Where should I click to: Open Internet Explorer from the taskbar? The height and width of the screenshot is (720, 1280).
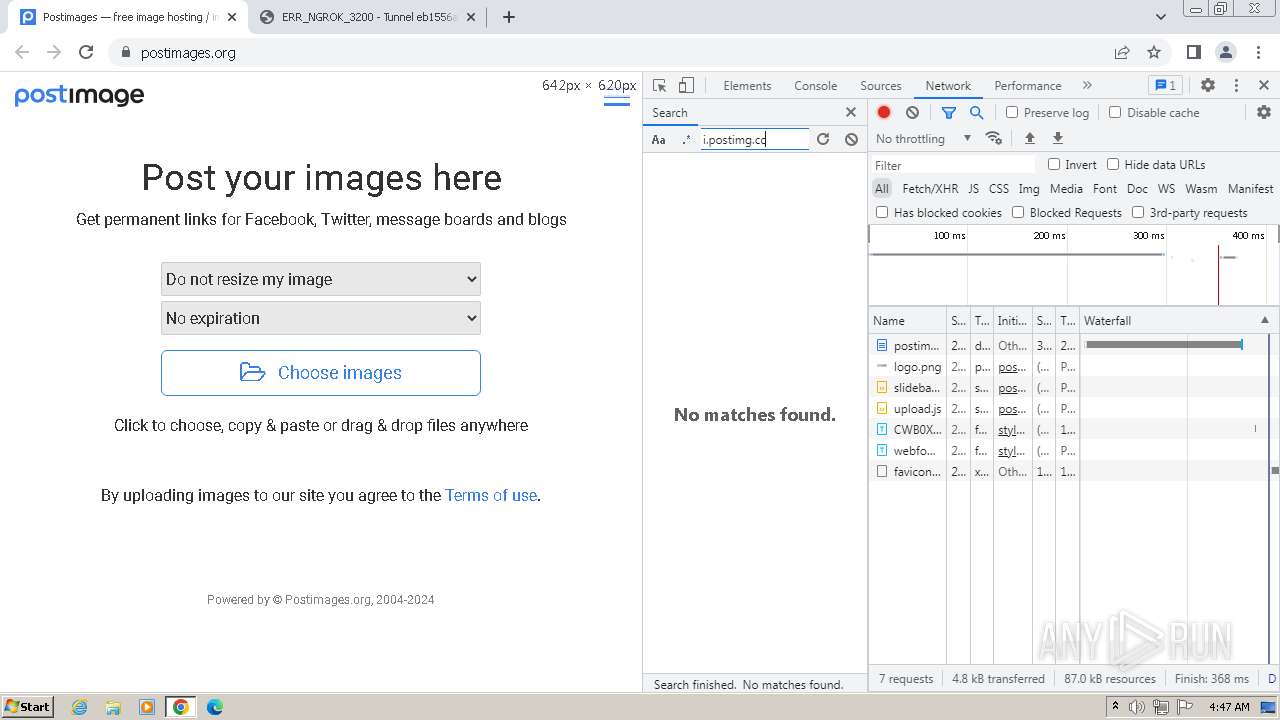80,707
